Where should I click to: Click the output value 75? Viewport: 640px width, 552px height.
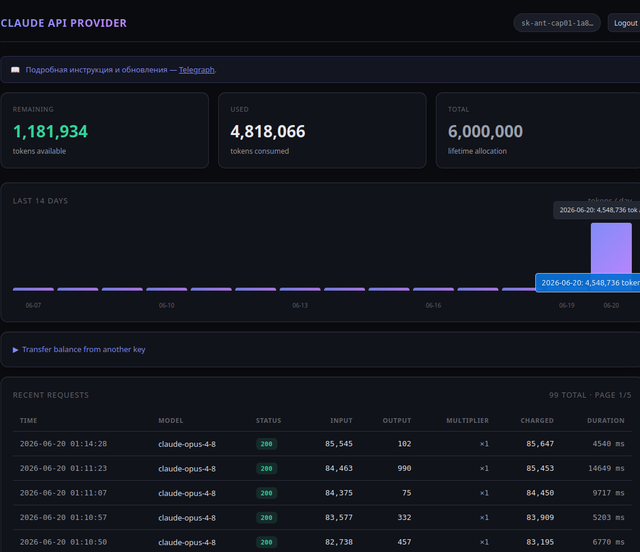pos(407,493)
